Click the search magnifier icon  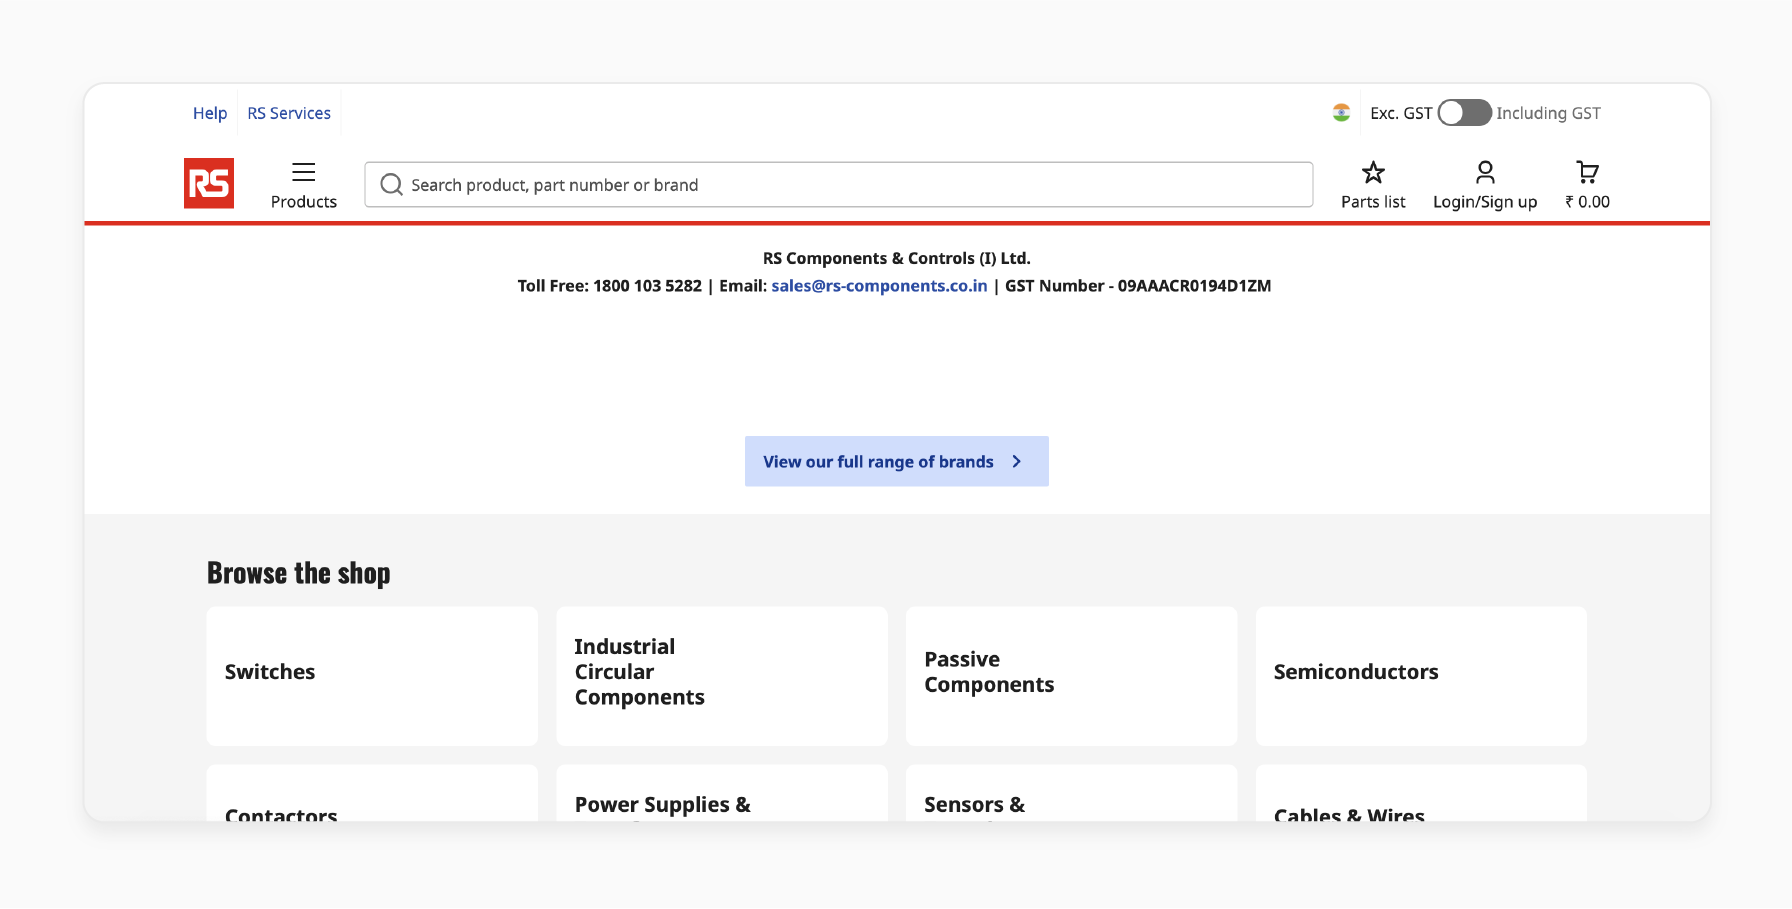[x=392, y=185]
